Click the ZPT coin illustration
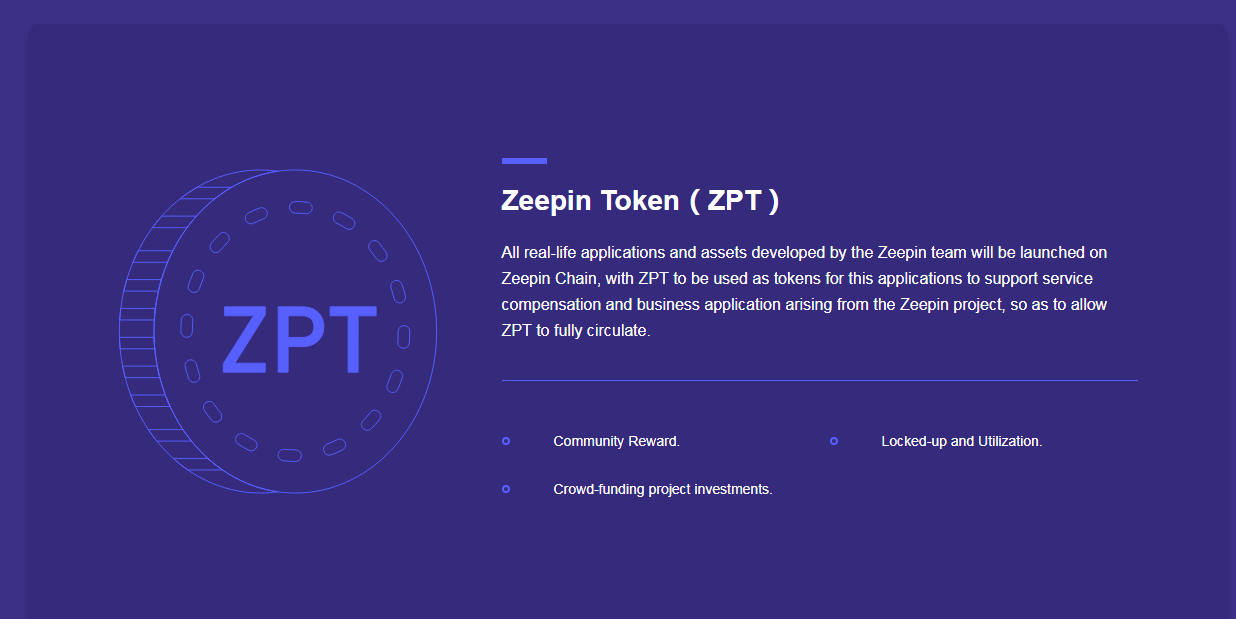Screen dimensions: 1236x619 [x=278, y=331]
